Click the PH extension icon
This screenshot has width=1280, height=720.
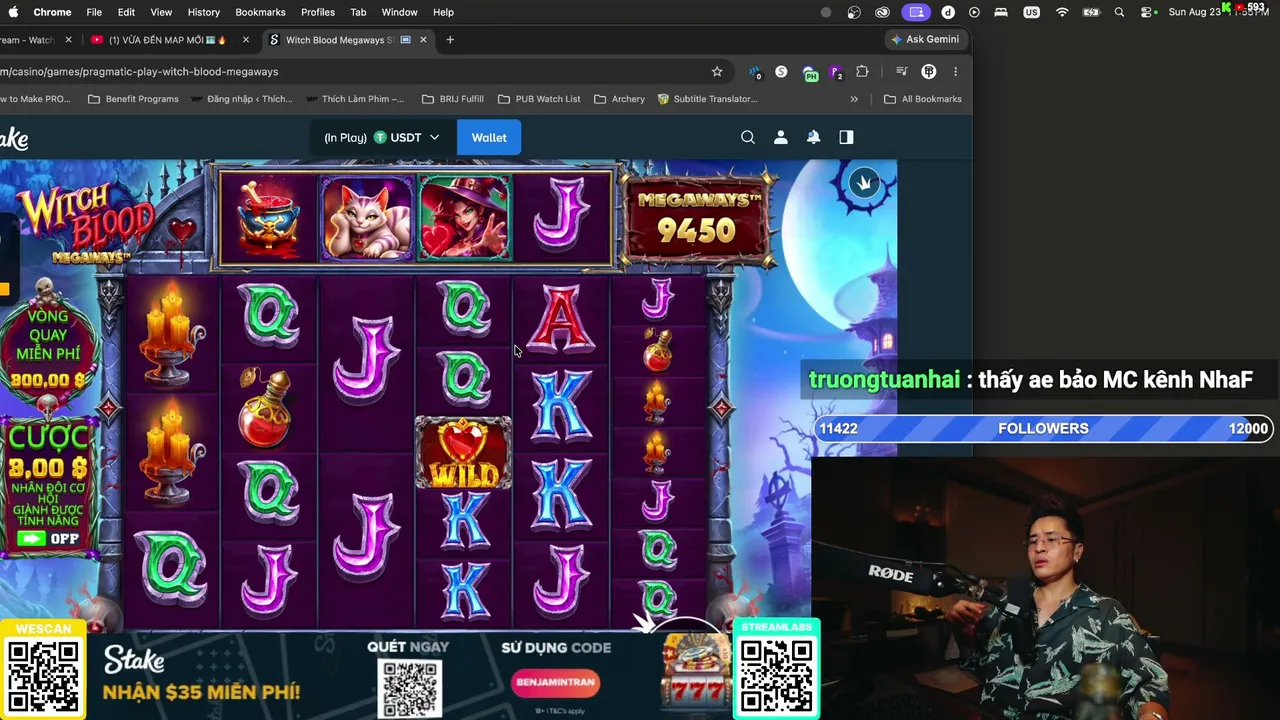tap(810, 72)
